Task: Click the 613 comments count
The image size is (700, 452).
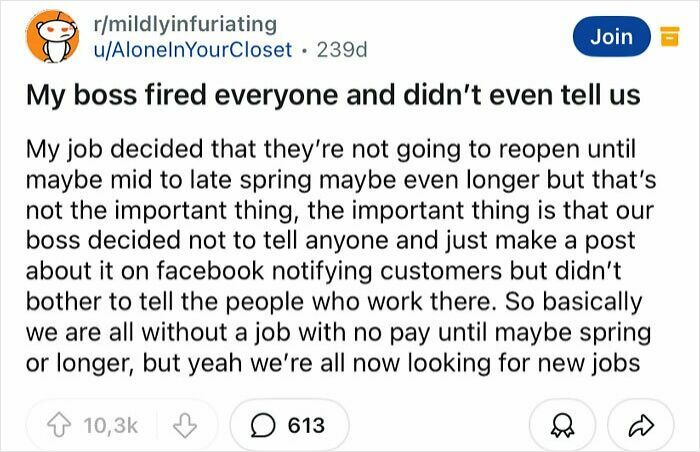Action: tap(306, 425)
